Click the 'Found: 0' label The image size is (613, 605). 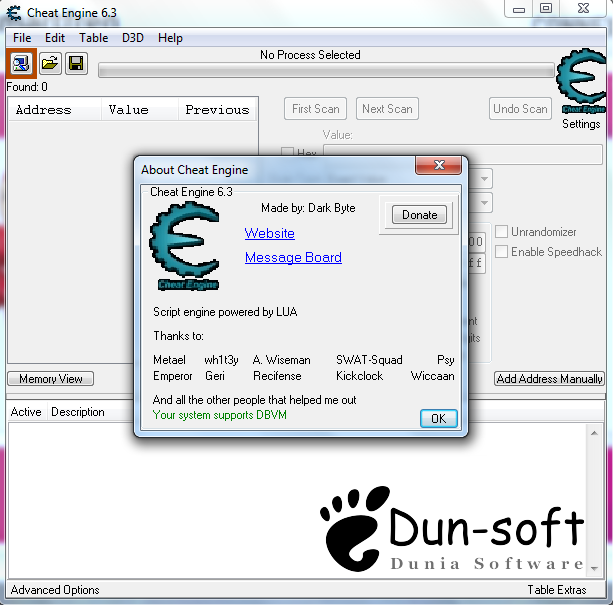[x=27, y=87]
